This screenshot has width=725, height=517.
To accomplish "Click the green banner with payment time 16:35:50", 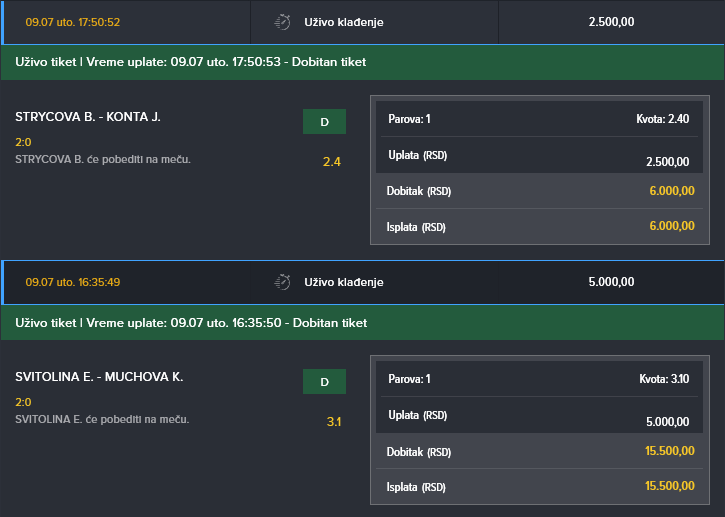I will point(362,323).
